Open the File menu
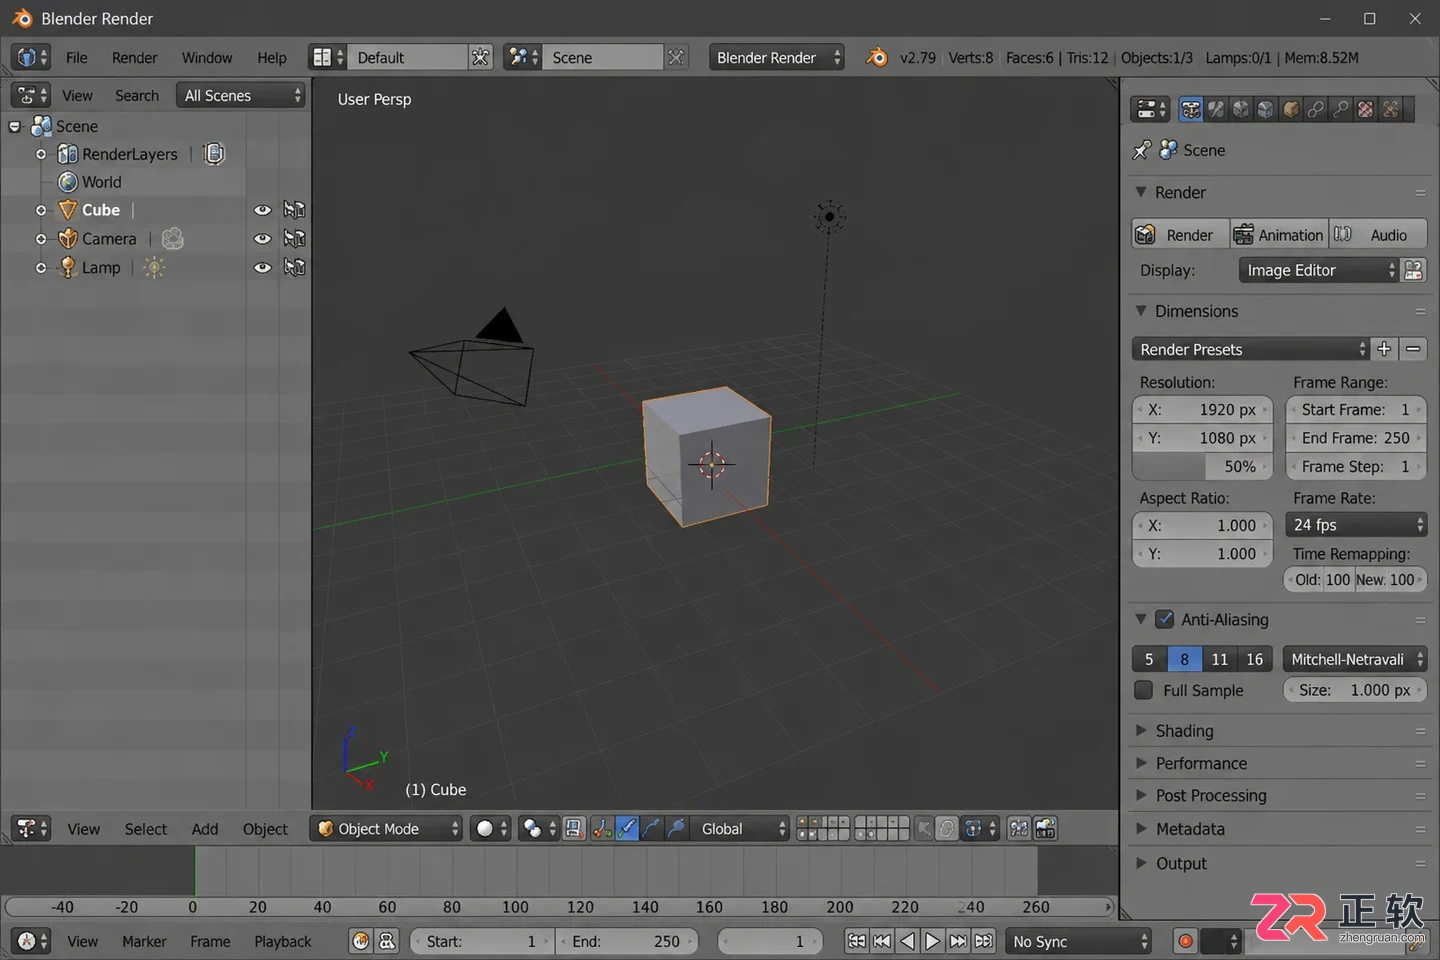 [x=77, y=58]
